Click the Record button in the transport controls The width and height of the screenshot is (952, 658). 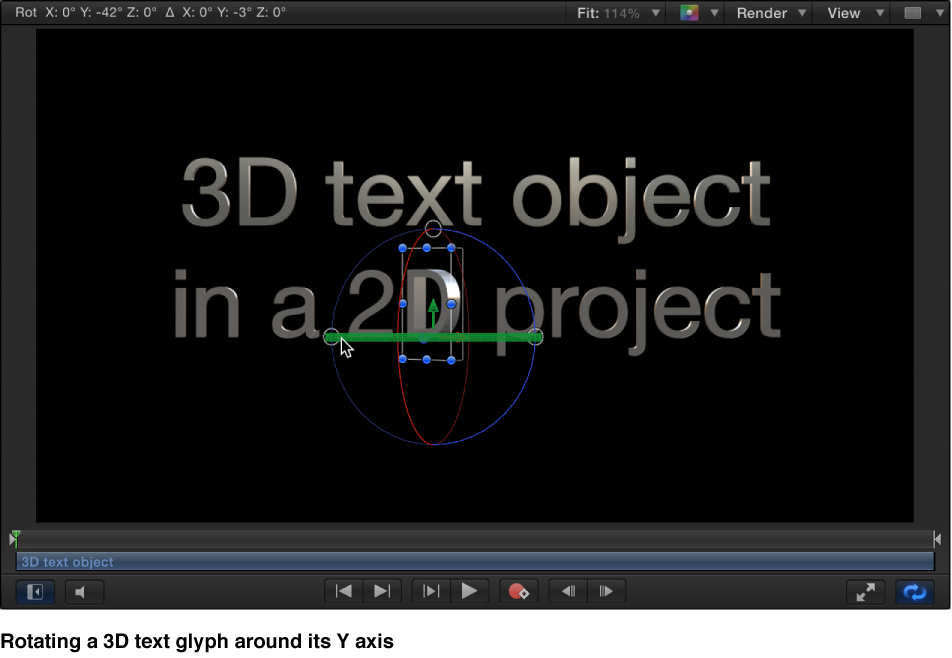518,591
